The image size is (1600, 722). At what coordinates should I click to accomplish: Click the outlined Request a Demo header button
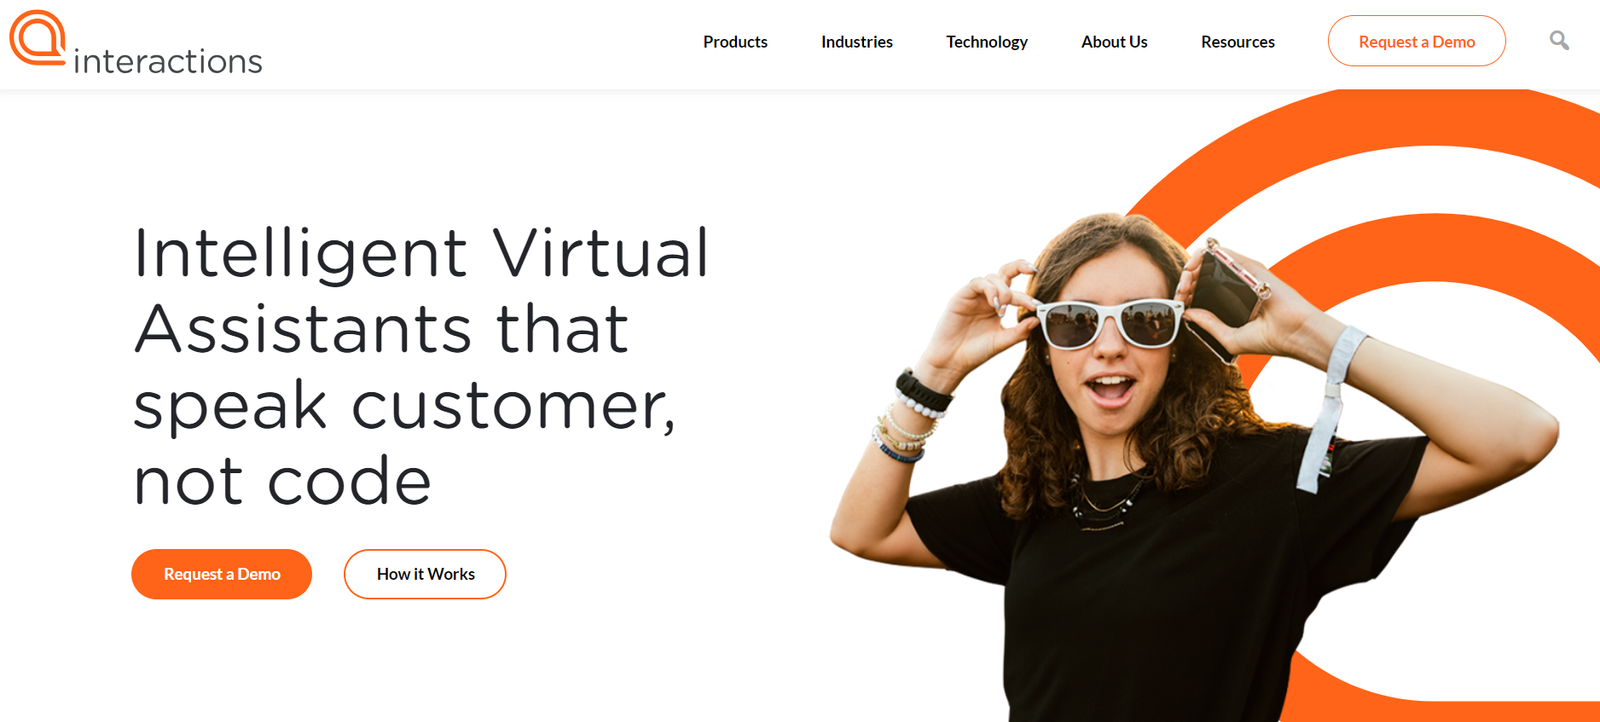(x=1417, y=41)
